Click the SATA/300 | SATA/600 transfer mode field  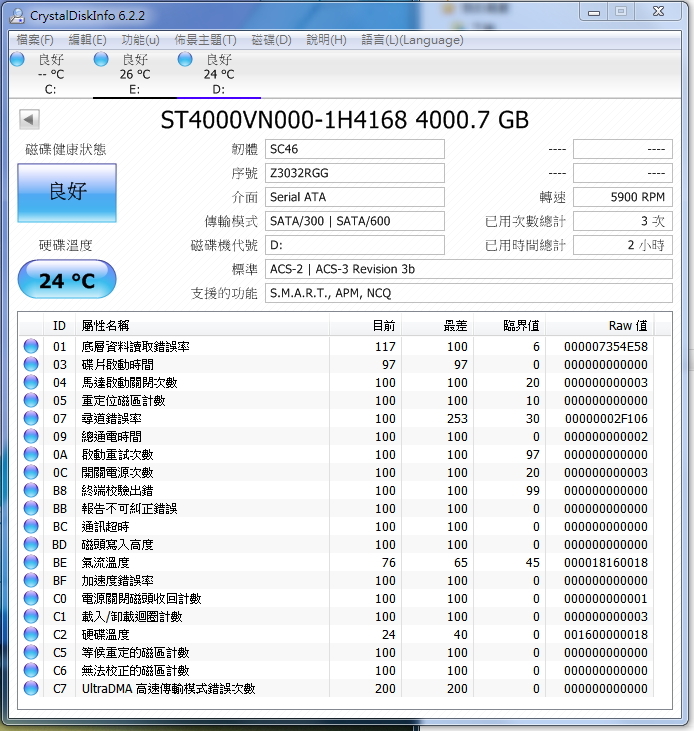[355, 221]
